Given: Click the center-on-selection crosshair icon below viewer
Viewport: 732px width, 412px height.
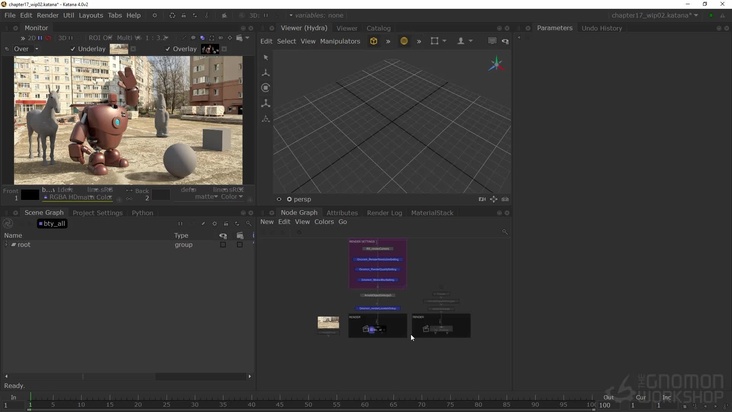Looking at the screenshot, I should [x=493, y=199].
